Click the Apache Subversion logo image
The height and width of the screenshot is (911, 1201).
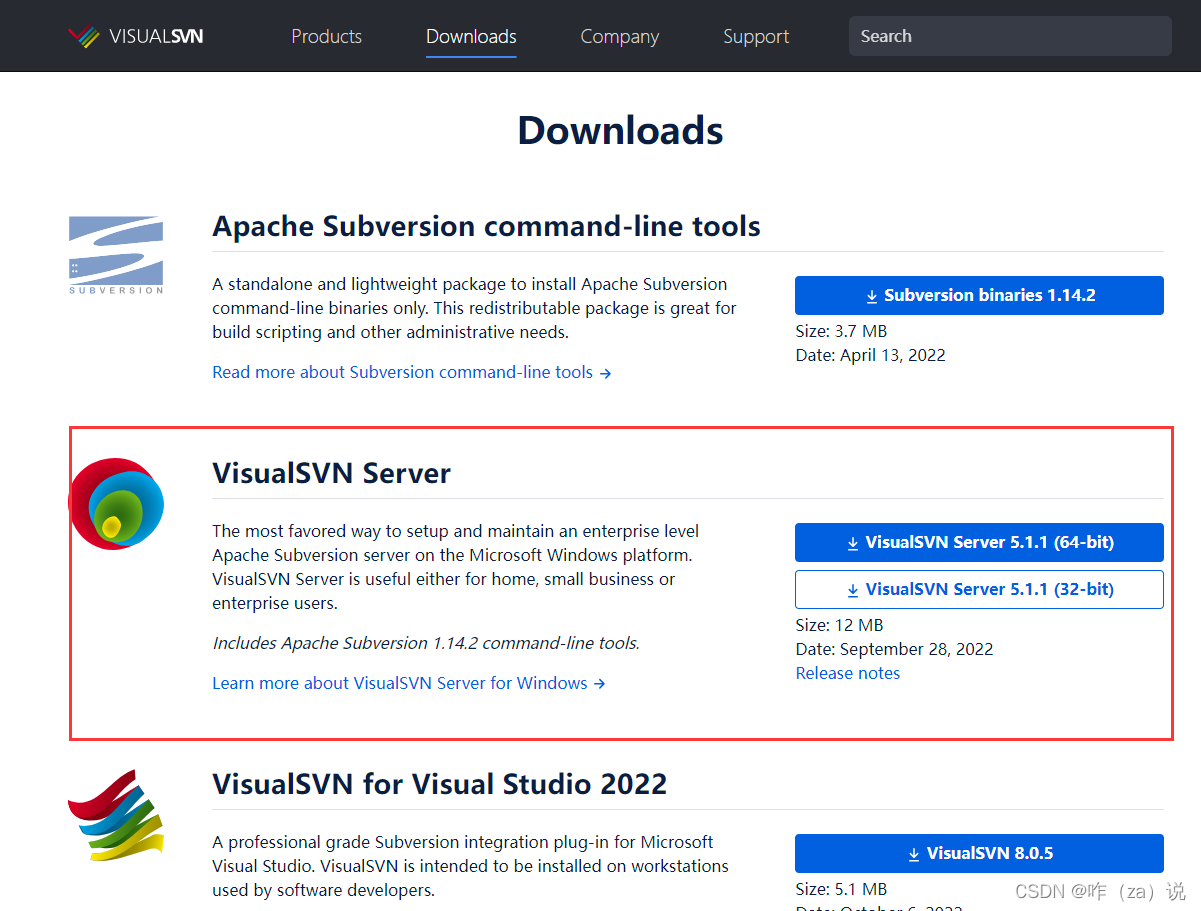(116, 254)
